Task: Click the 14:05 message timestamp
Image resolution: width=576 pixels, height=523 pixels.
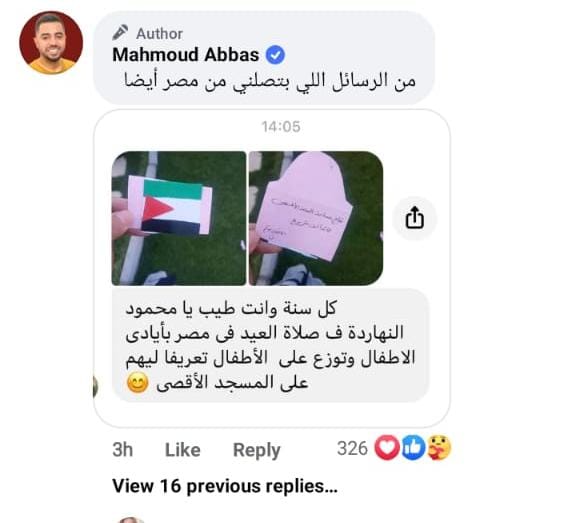Action: pos(281,127)
